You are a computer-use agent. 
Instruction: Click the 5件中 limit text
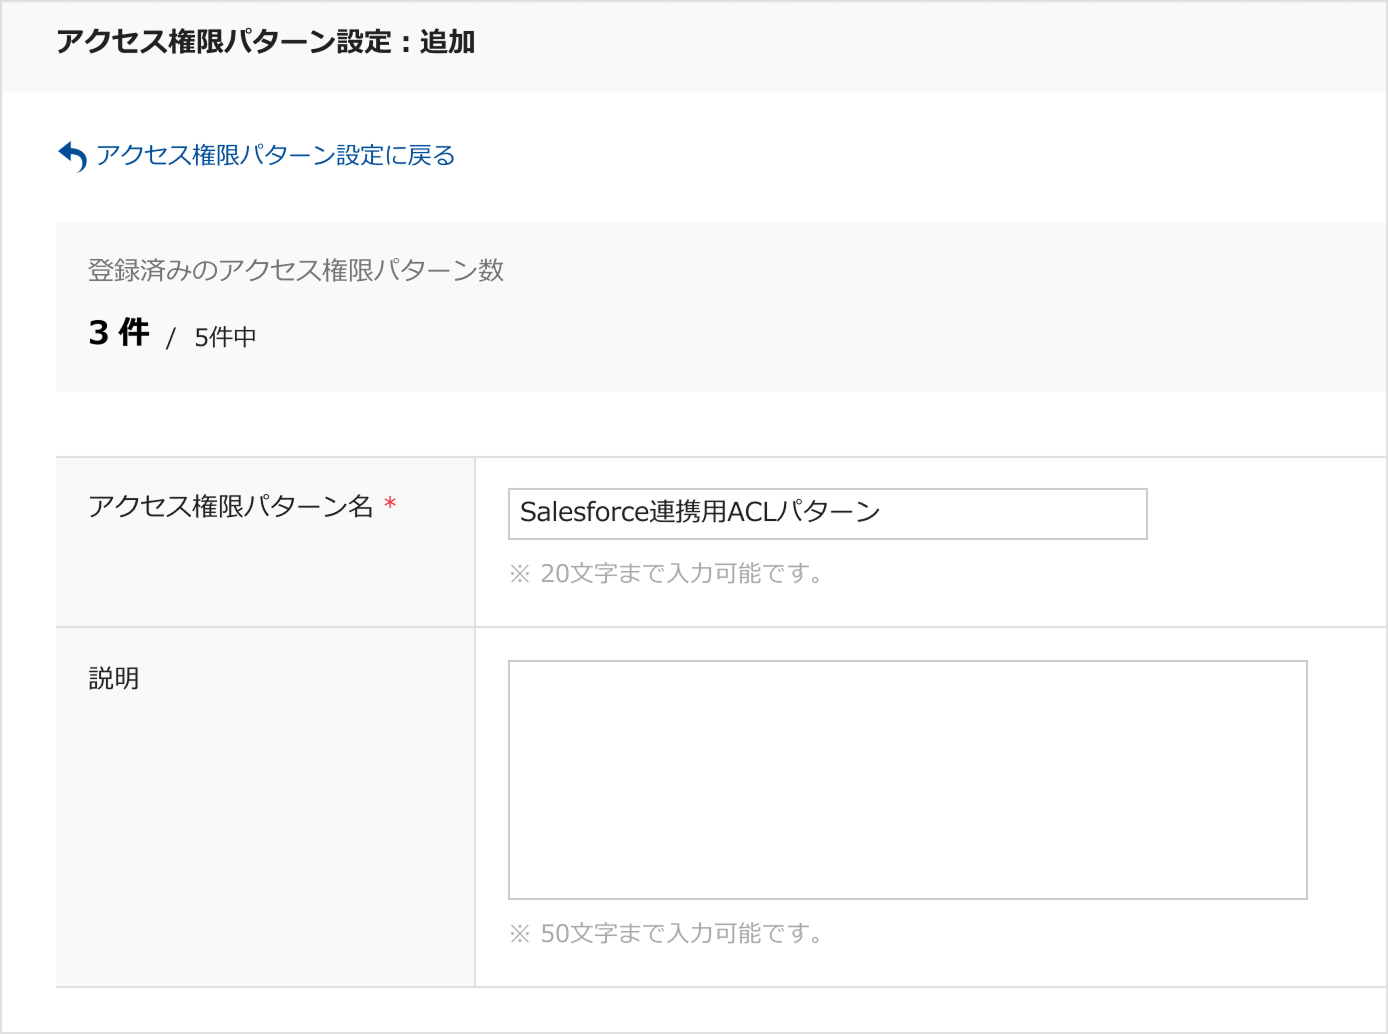point(225,338)
